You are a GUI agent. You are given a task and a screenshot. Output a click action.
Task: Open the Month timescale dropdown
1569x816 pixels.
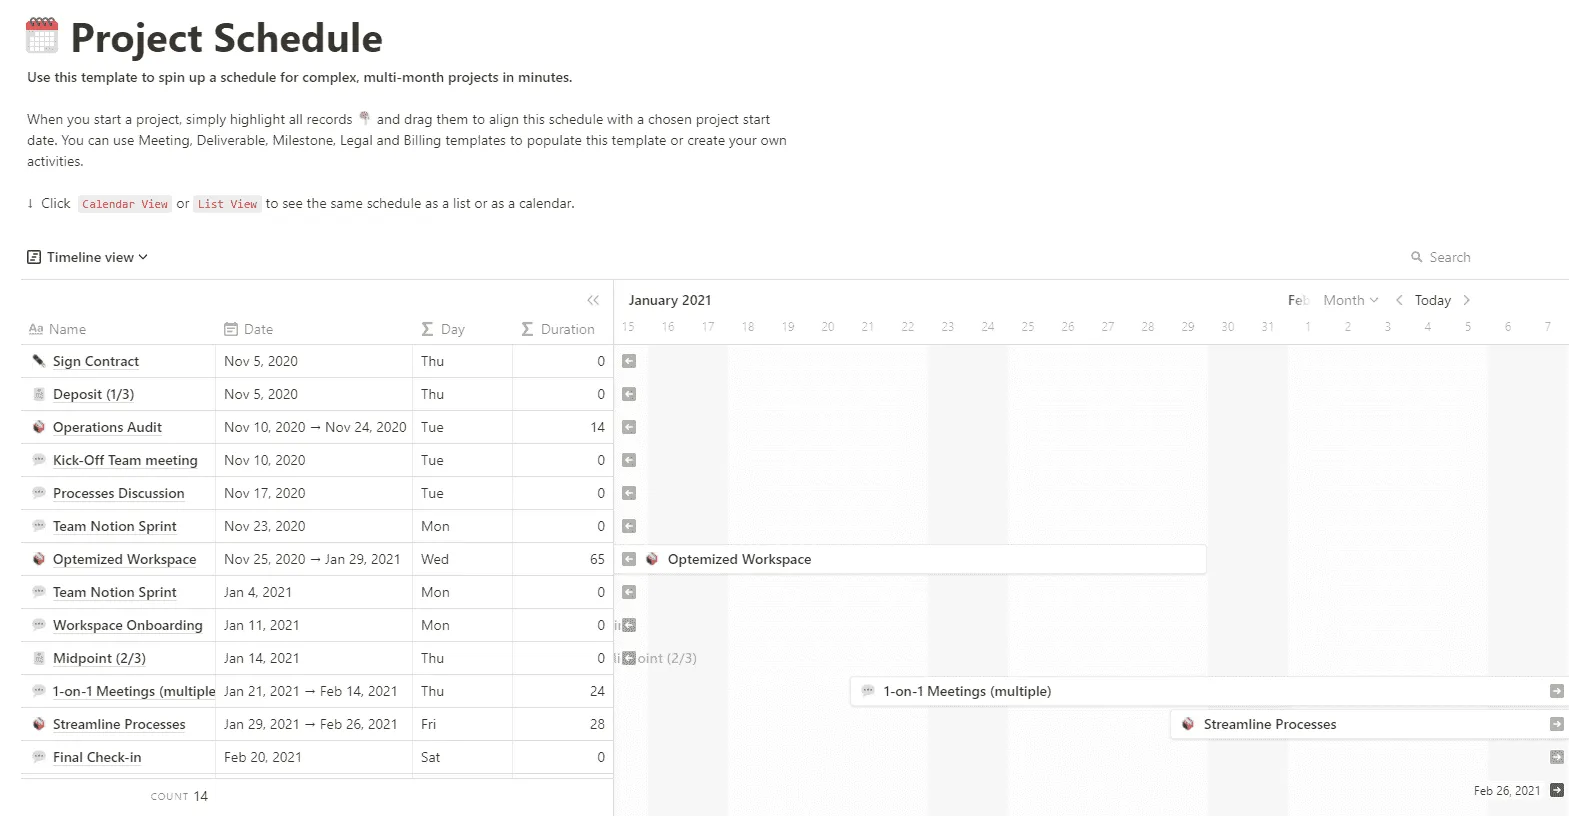(x=1350, y=300)
